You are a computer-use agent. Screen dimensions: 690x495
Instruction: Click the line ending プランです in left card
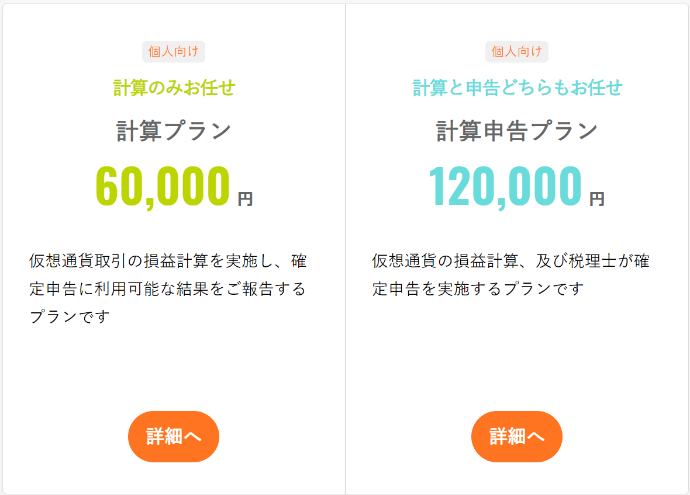70,316
